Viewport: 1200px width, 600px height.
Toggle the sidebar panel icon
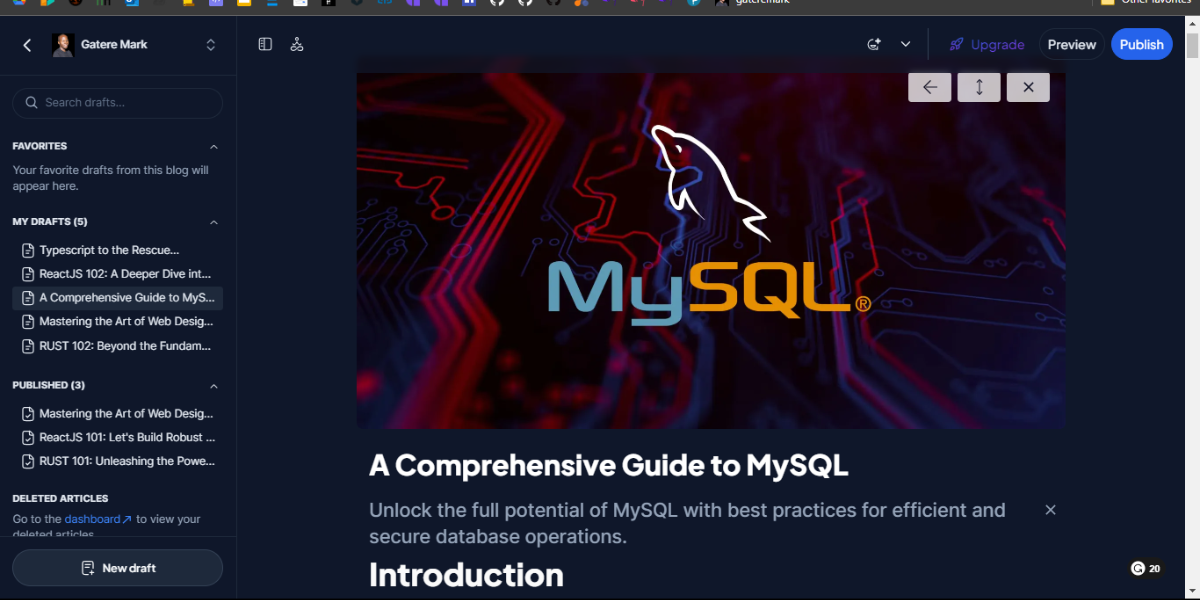tap(265, 44)
